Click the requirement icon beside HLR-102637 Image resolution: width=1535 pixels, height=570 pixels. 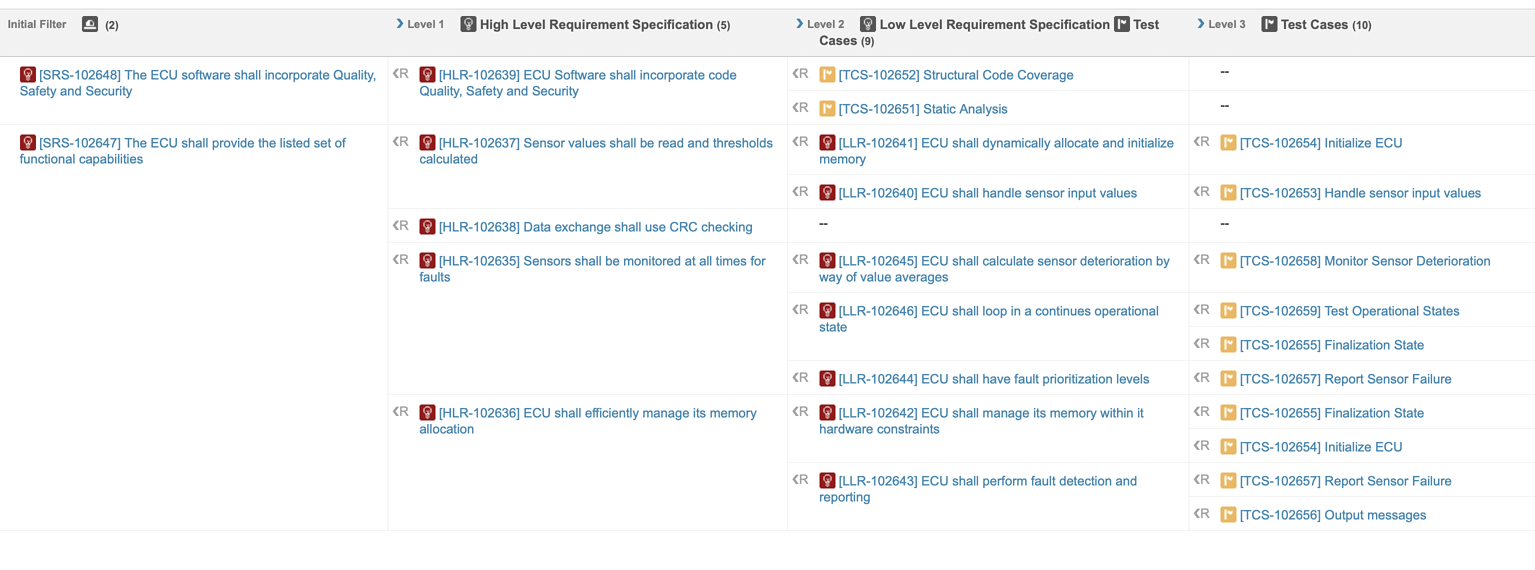point(427,143)
